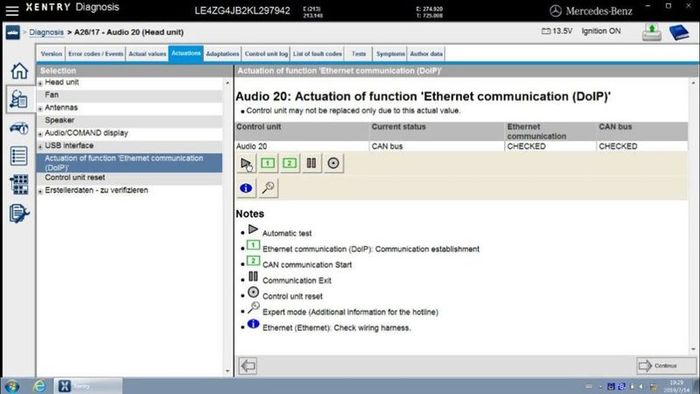Image resolution: width=700 pixels, height=394 pixels.
Task: Click the Control unit reset circle button
Action: [x=333, y=163]
